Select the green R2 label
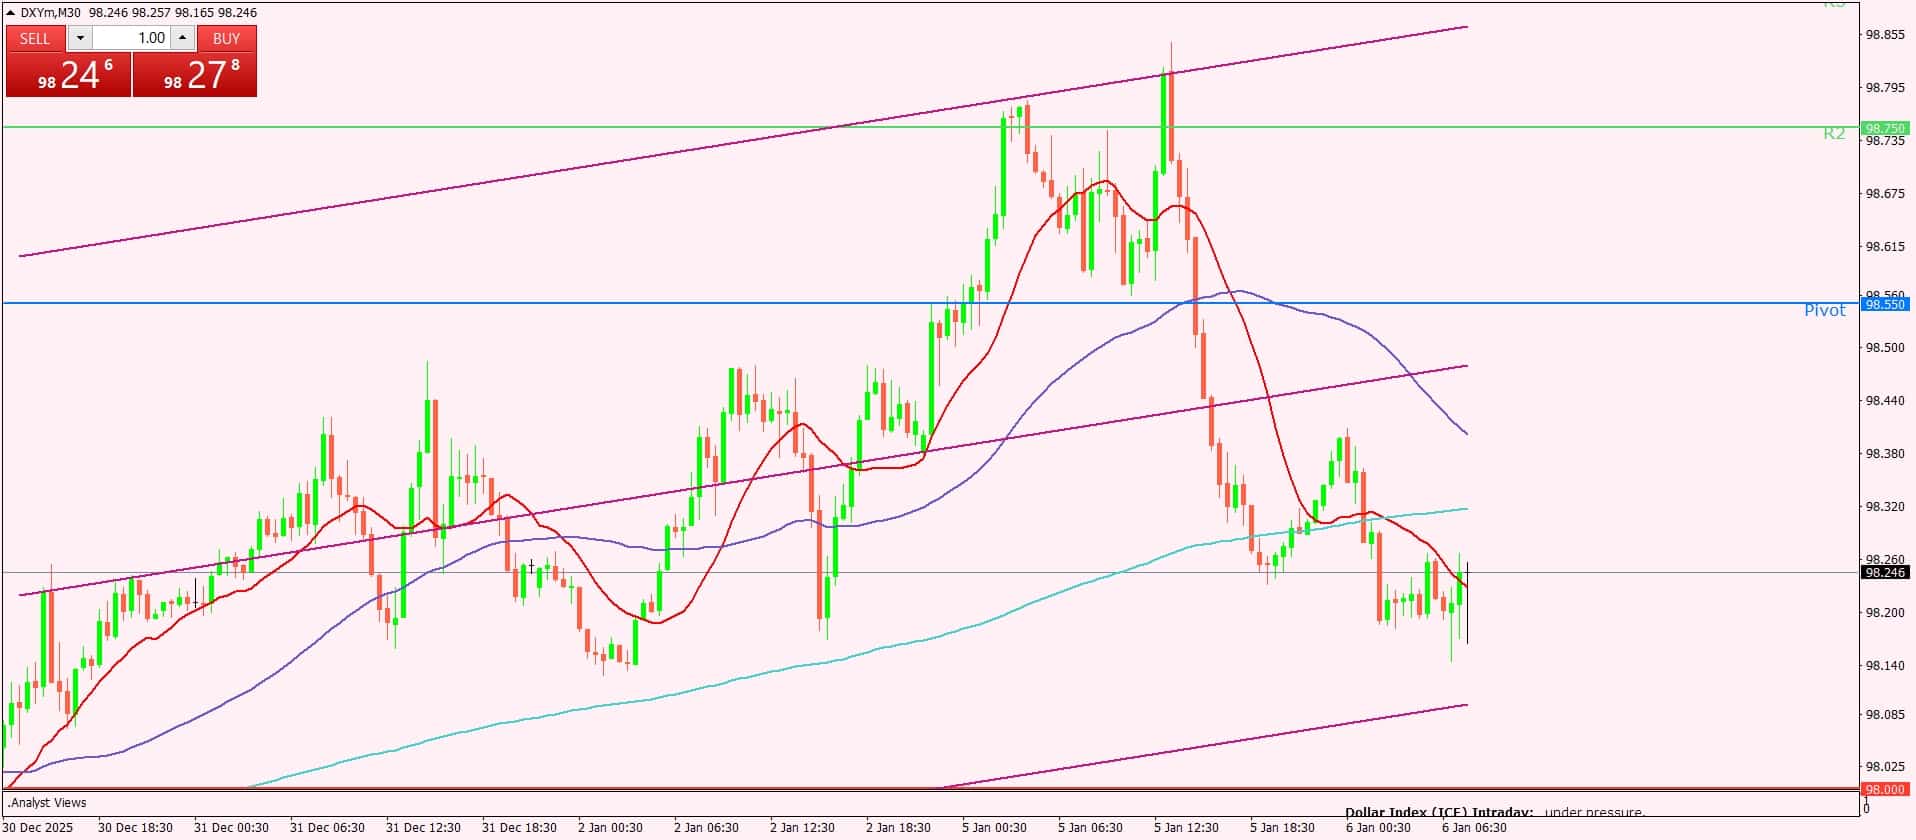1916x840 pixels. click(x=1834, y=133)
